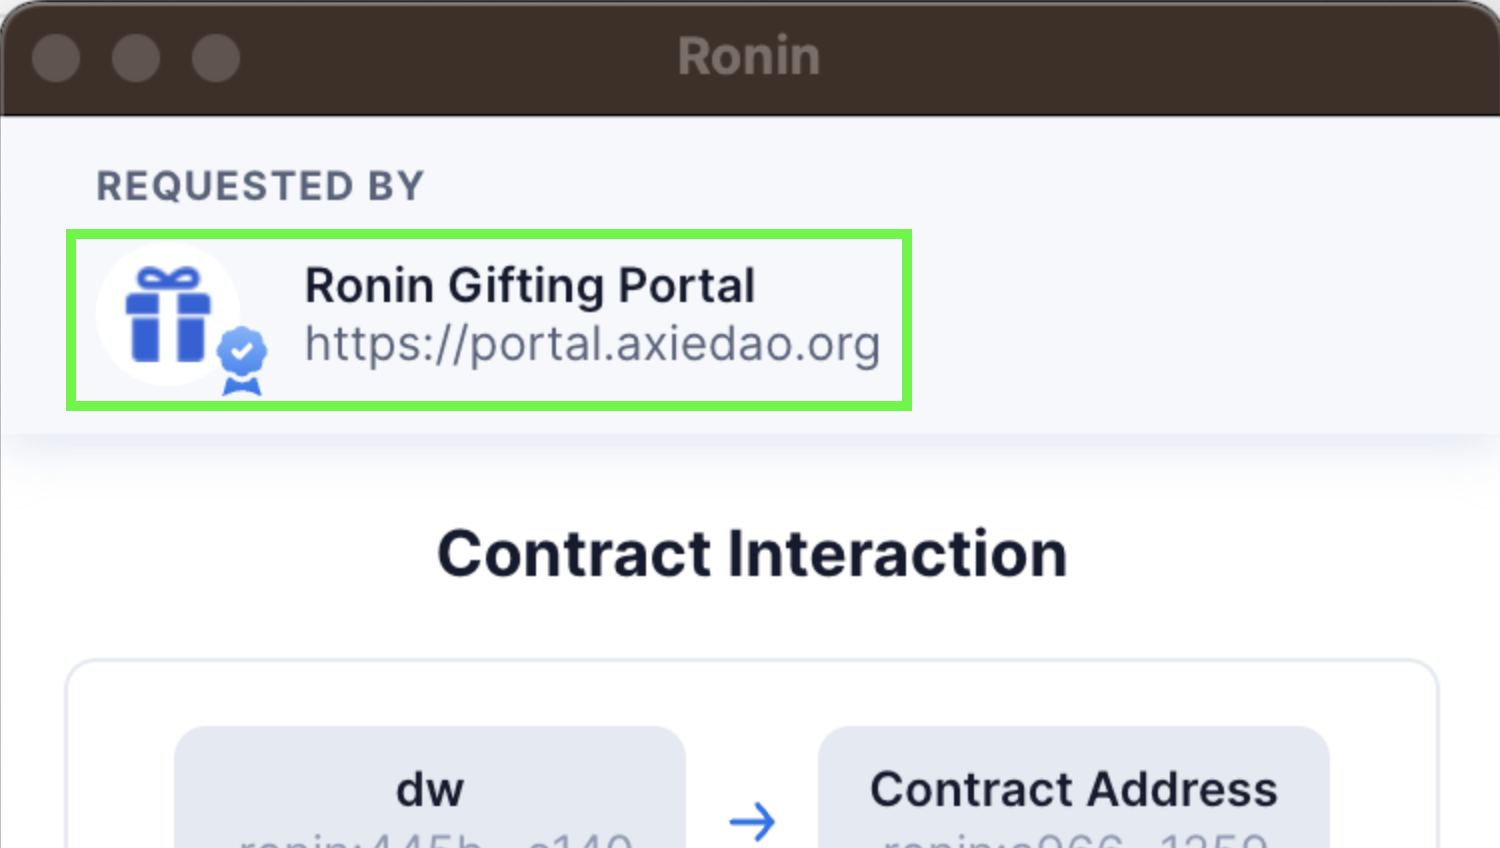
Task: Click the blue gift box icon
Action: pyautogui.click(x=168, y=314)
